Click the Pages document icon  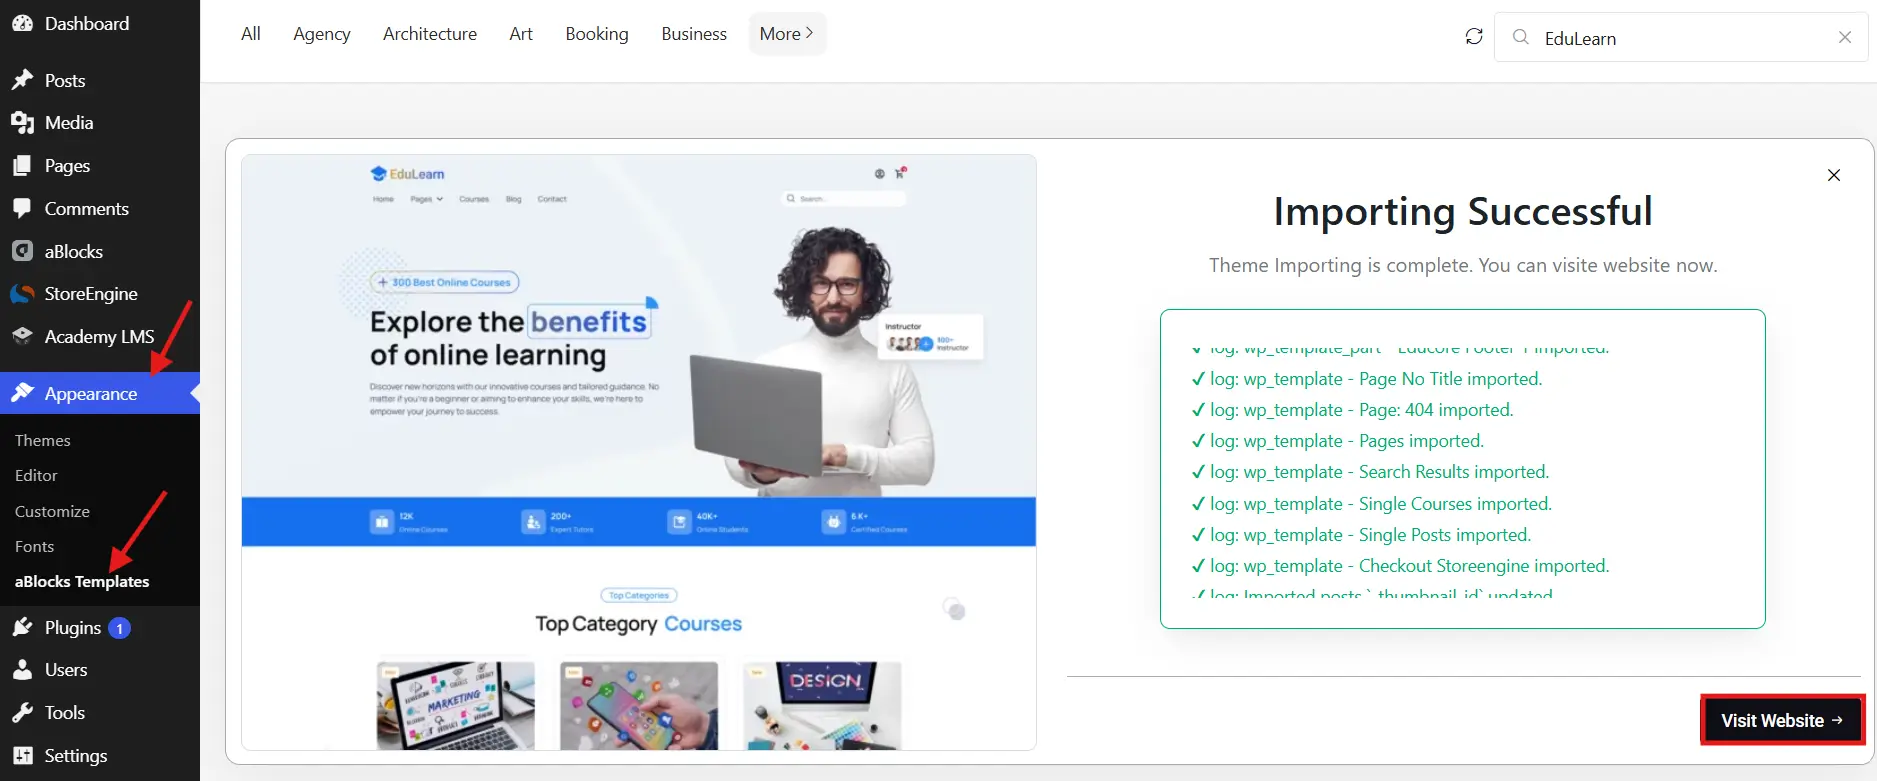coord(22,166)
